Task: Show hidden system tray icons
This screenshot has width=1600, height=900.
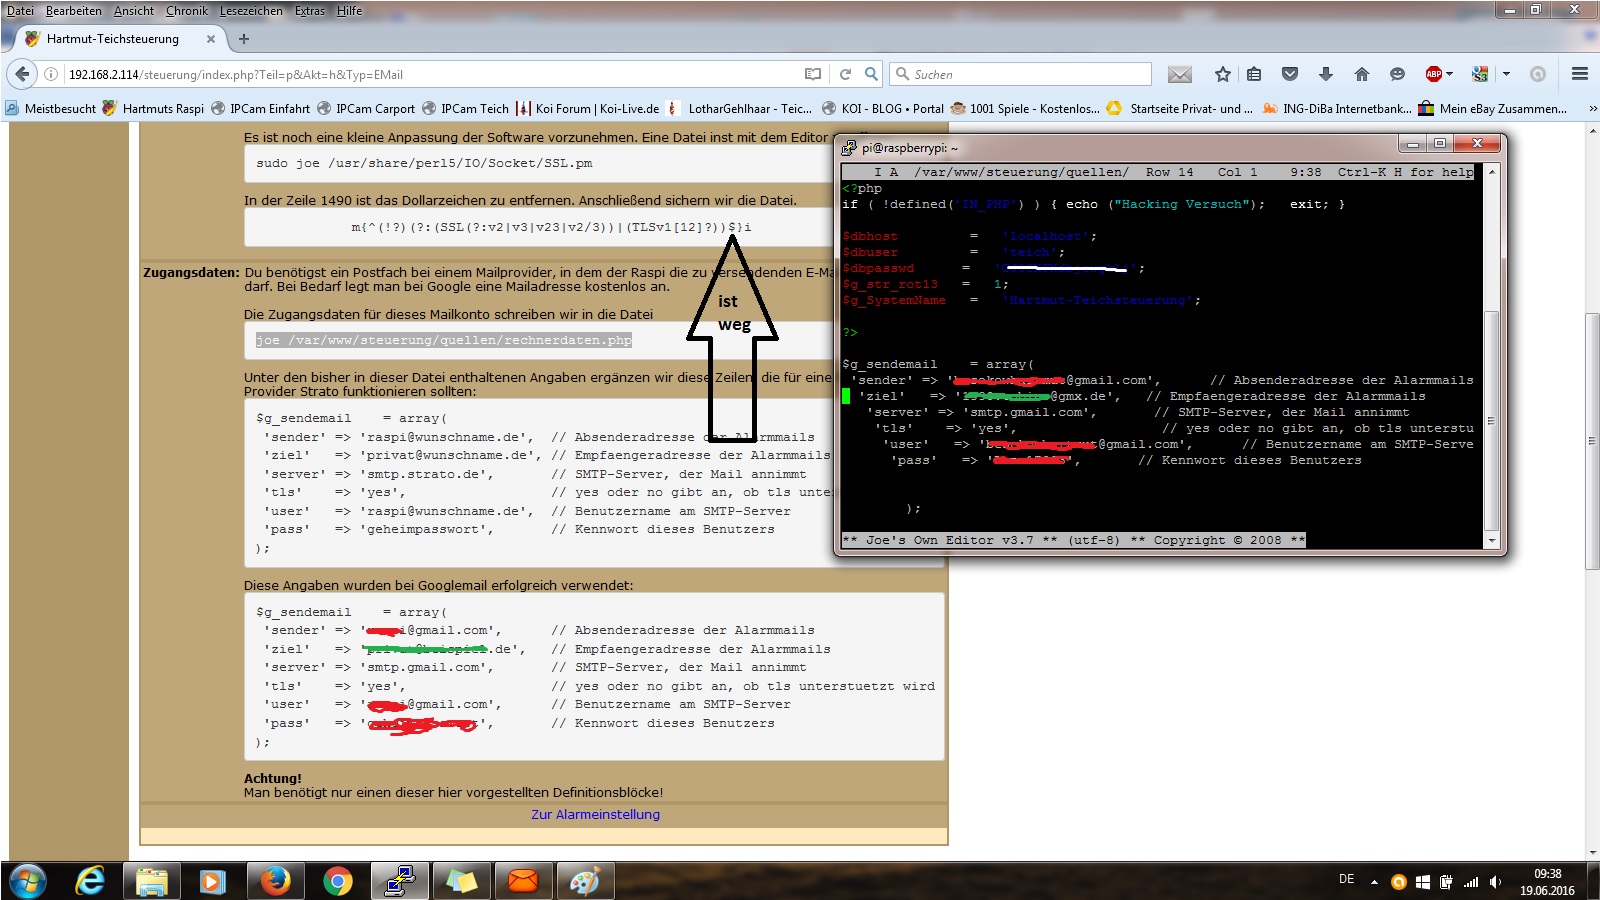Action: point(1374,881)
